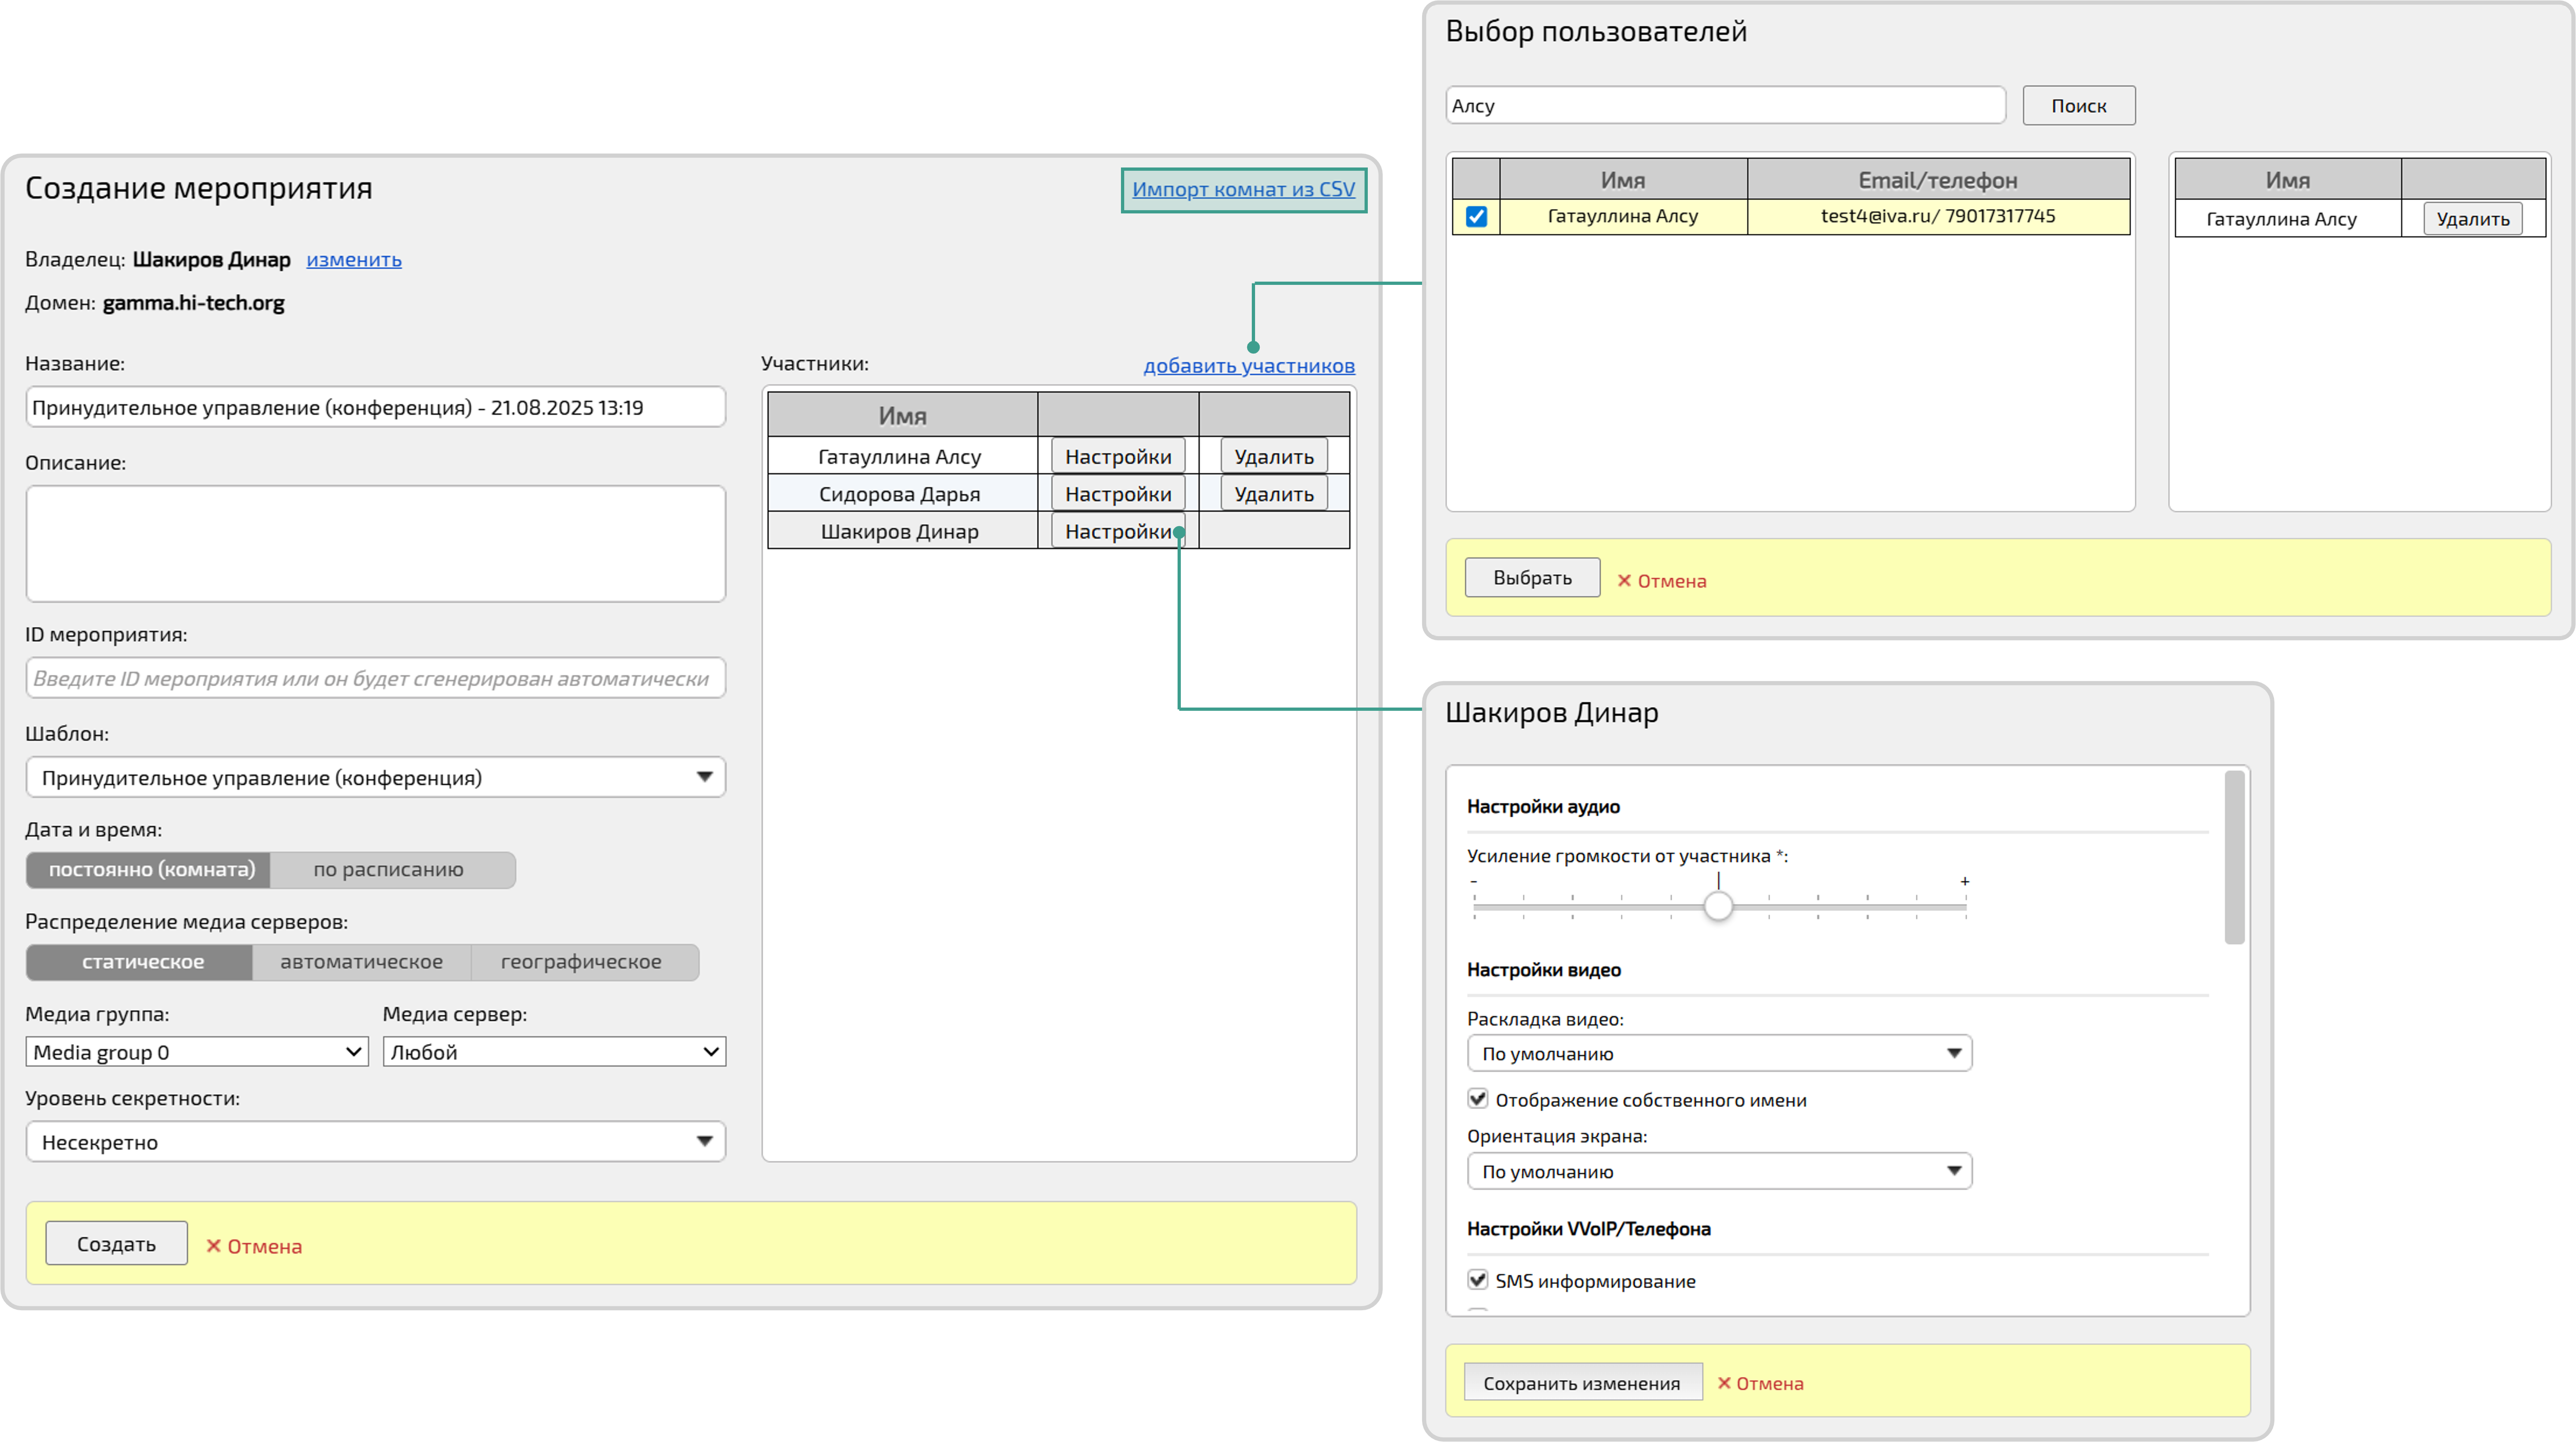
Task: Switch to по расписанию tab
Action: point(389,870)
